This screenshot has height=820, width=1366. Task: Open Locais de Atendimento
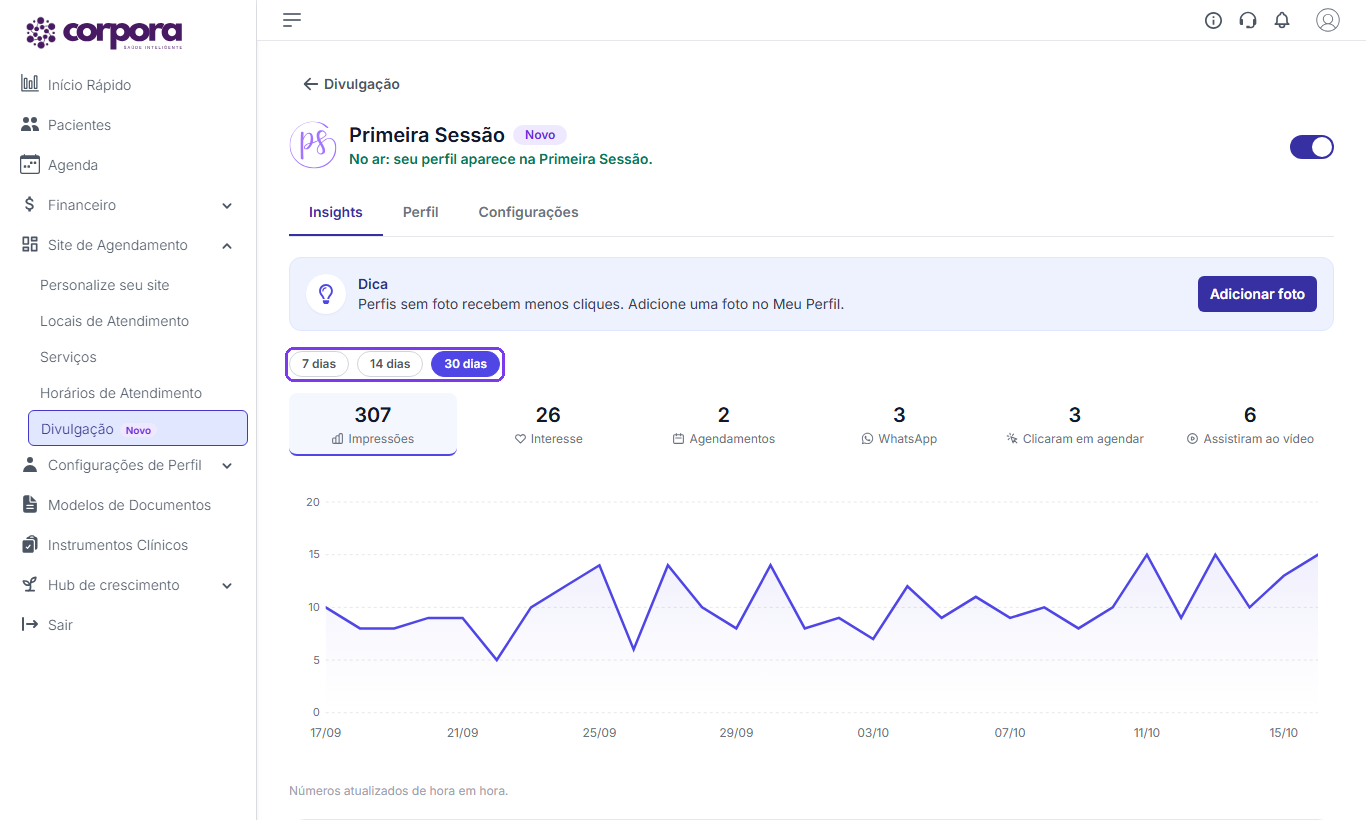114,321
